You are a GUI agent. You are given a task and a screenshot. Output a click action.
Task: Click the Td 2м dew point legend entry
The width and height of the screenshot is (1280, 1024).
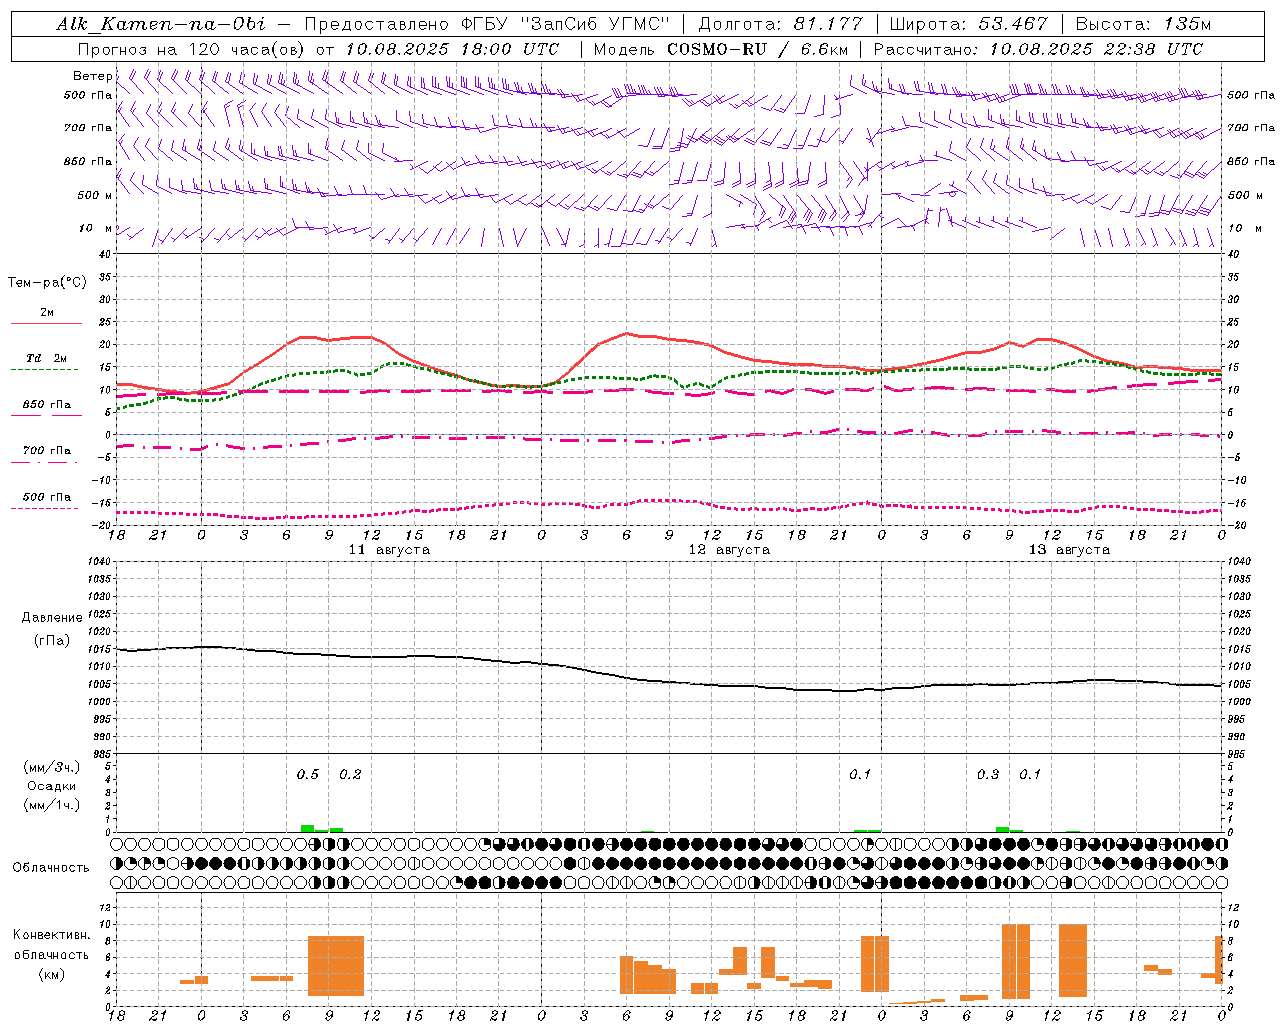[46, 358]
